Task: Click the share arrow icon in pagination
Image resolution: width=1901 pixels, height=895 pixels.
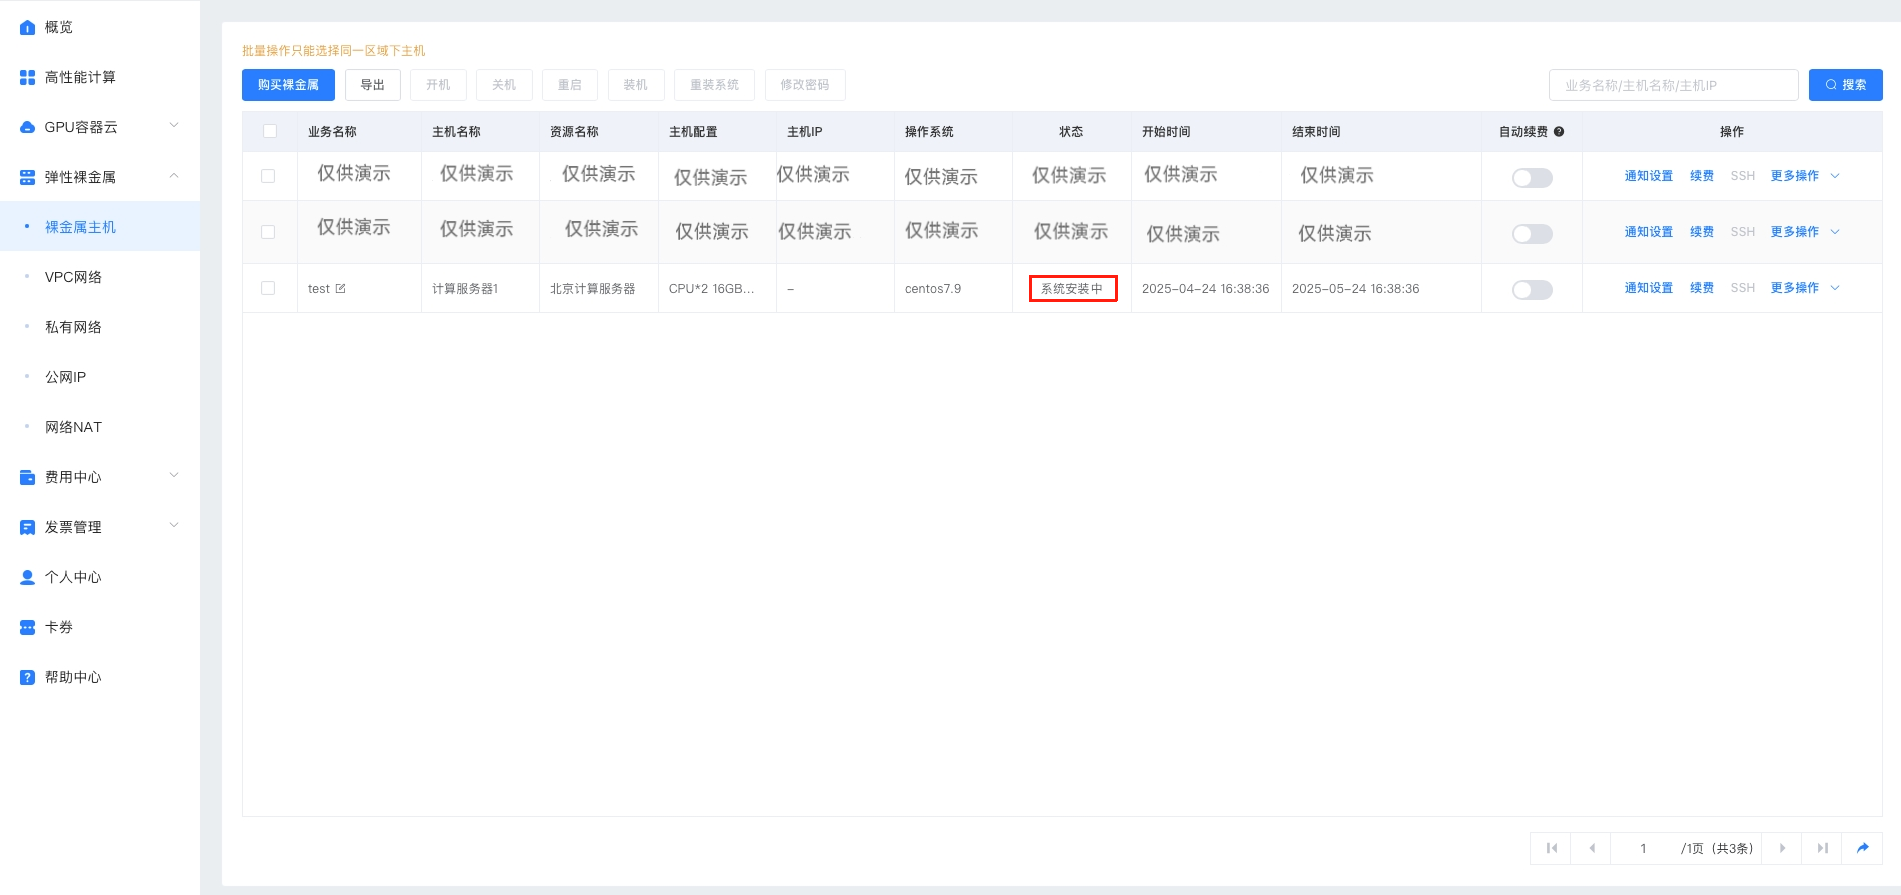Action: [x=1862, y=848]
